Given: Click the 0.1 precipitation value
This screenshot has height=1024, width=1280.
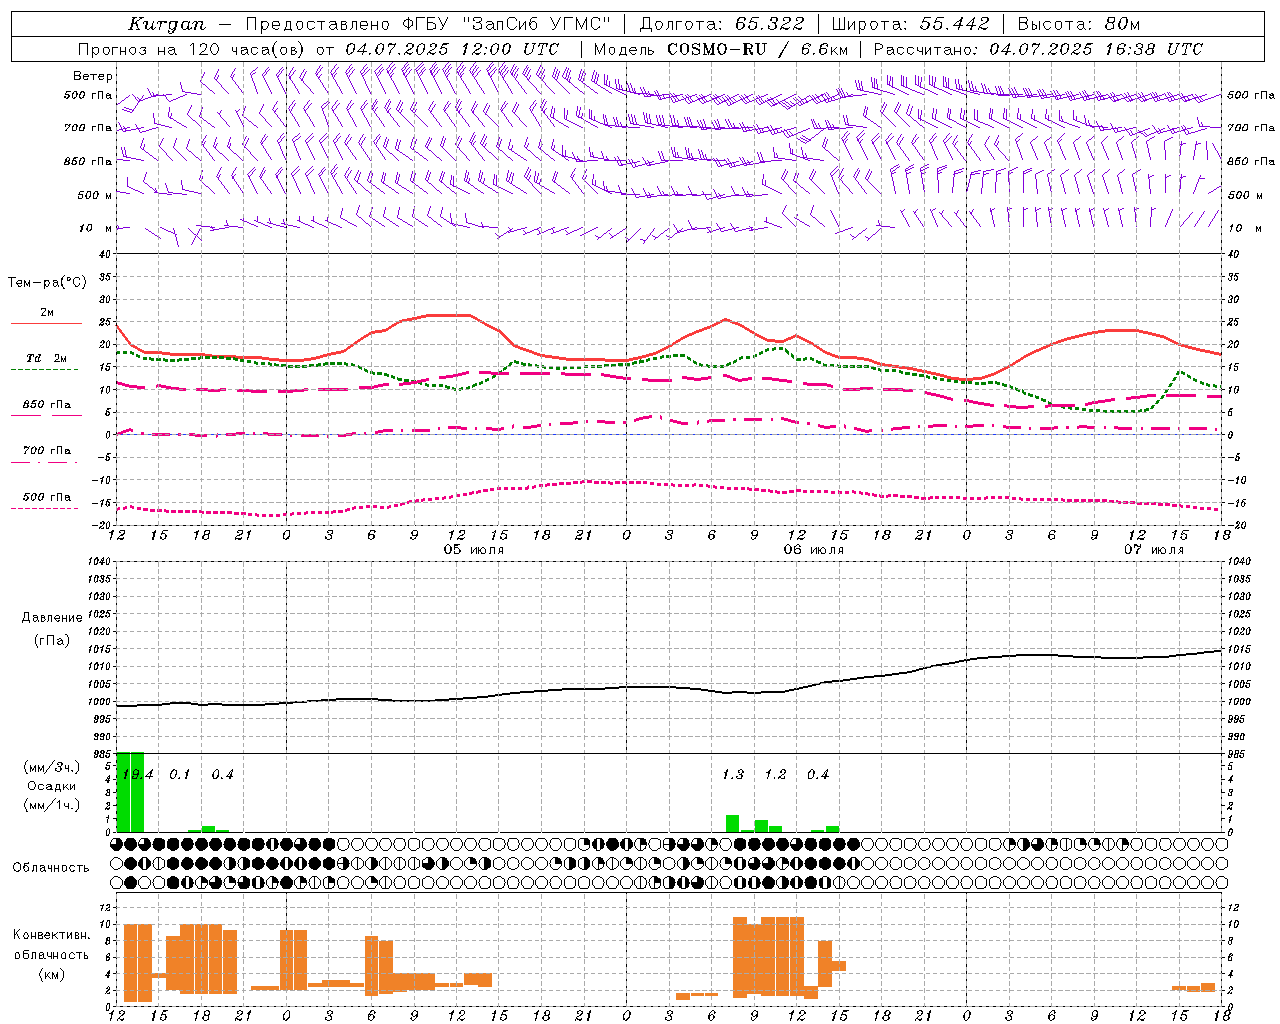Looking at the screenshot, I should click(x=179, y=774).
